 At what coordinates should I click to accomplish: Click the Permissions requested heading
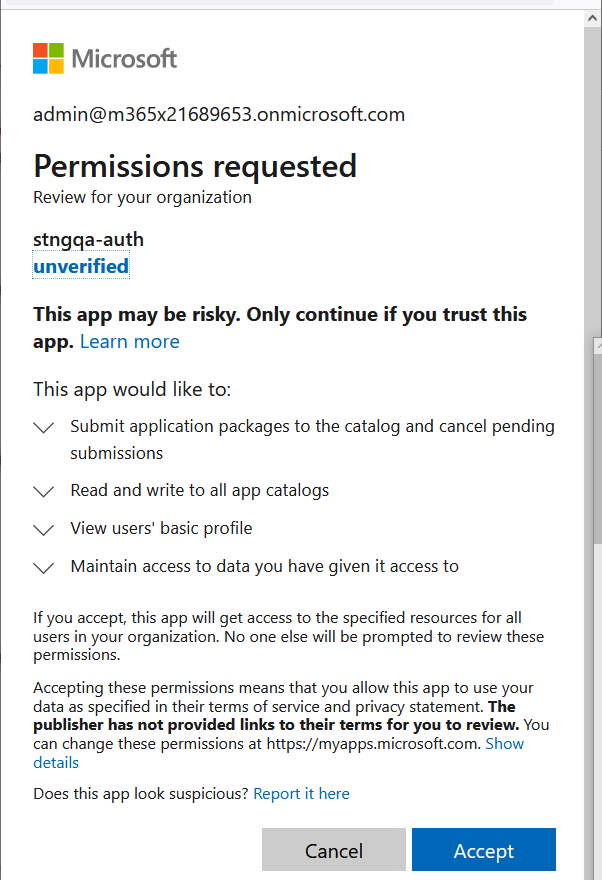pyautogui.click(x=195, y=165)
